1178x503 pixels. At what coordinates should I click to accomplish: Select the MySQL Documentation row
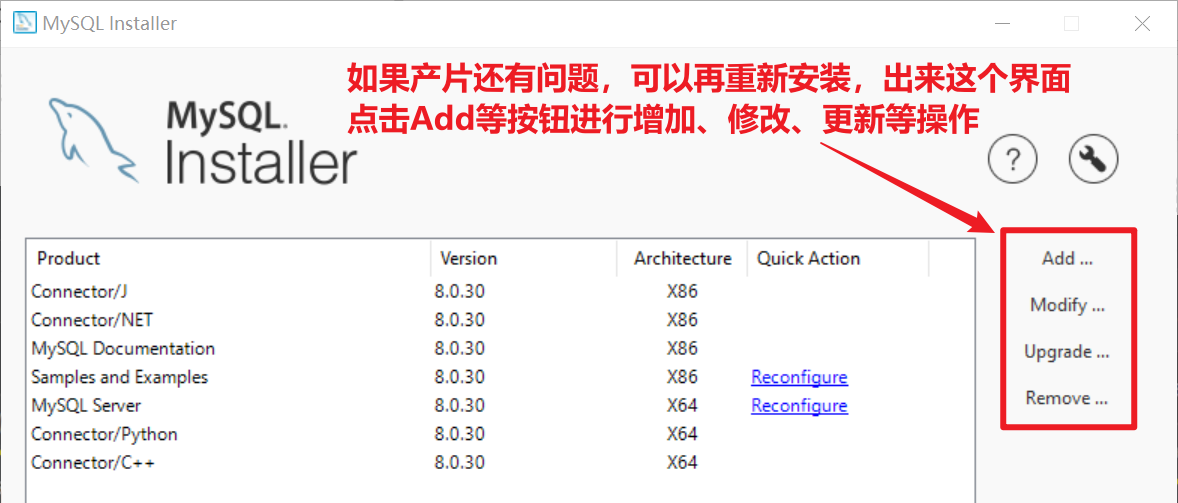click(500, 348)
